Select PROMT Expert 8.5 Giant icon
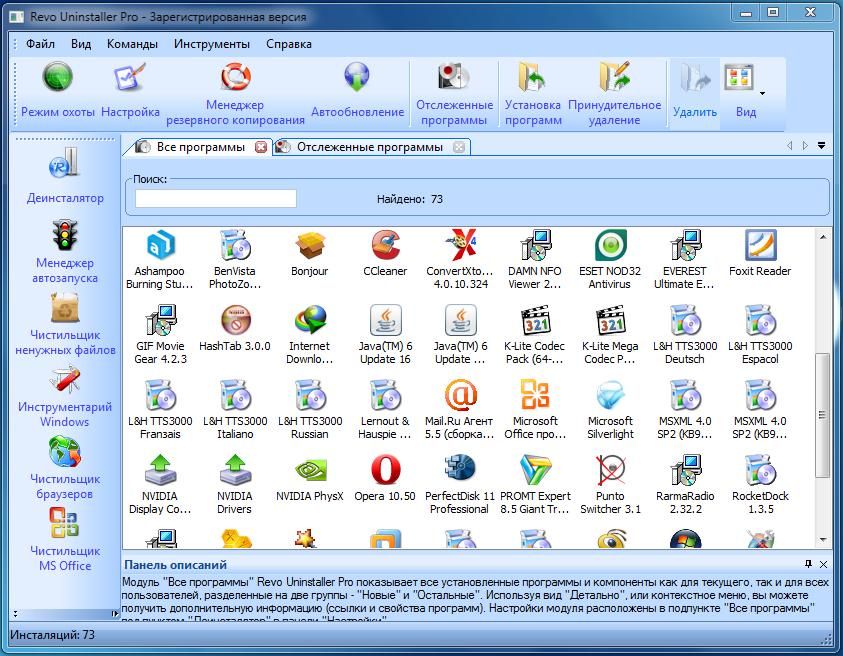 point(535,470)
